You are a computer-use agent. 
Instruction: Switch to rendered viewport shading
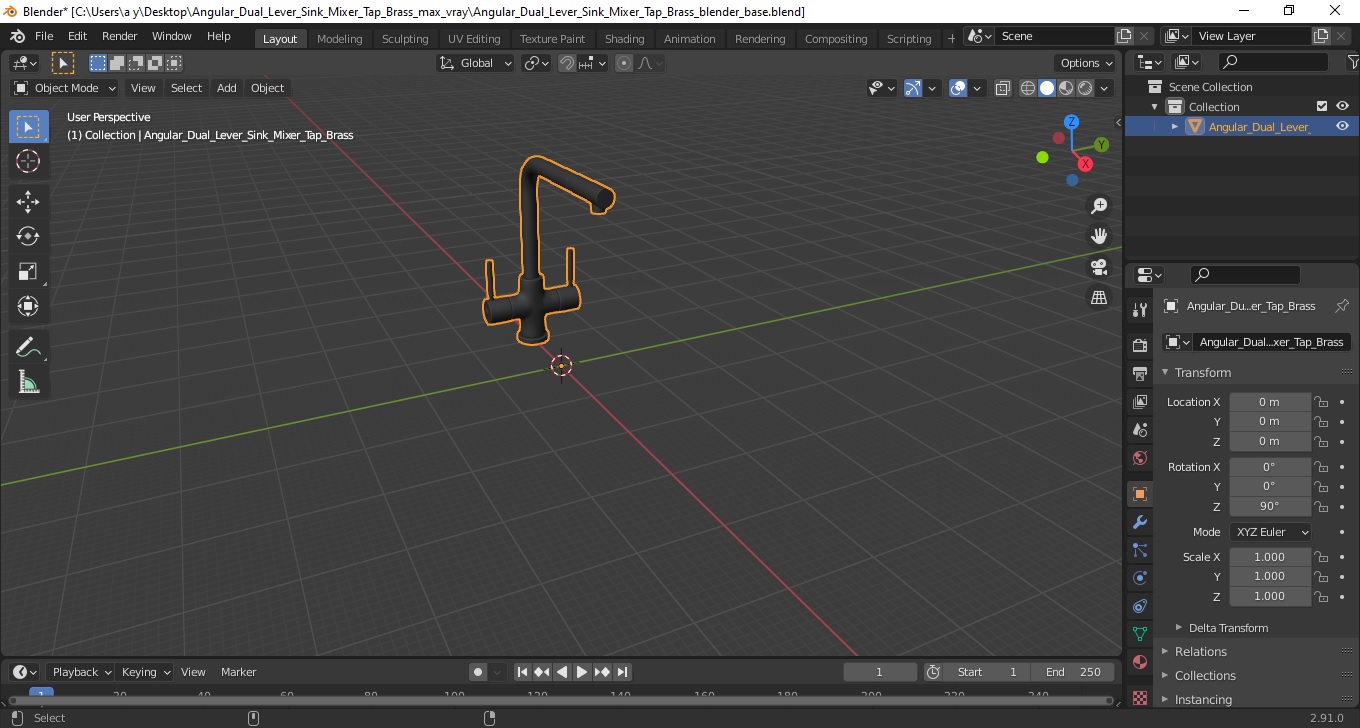tap(1085, 88)
